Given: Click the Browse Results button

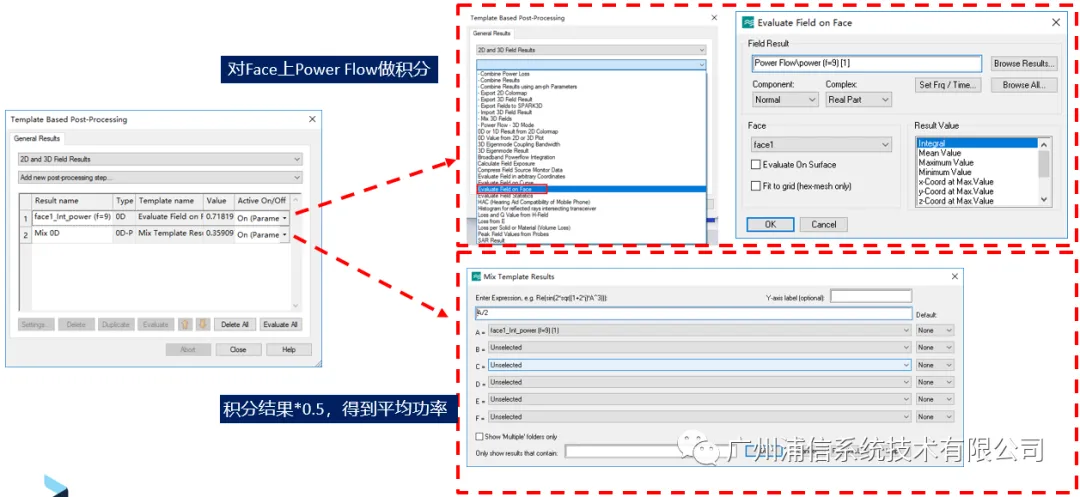Looking at the screenshot, I should point(1024,63).
